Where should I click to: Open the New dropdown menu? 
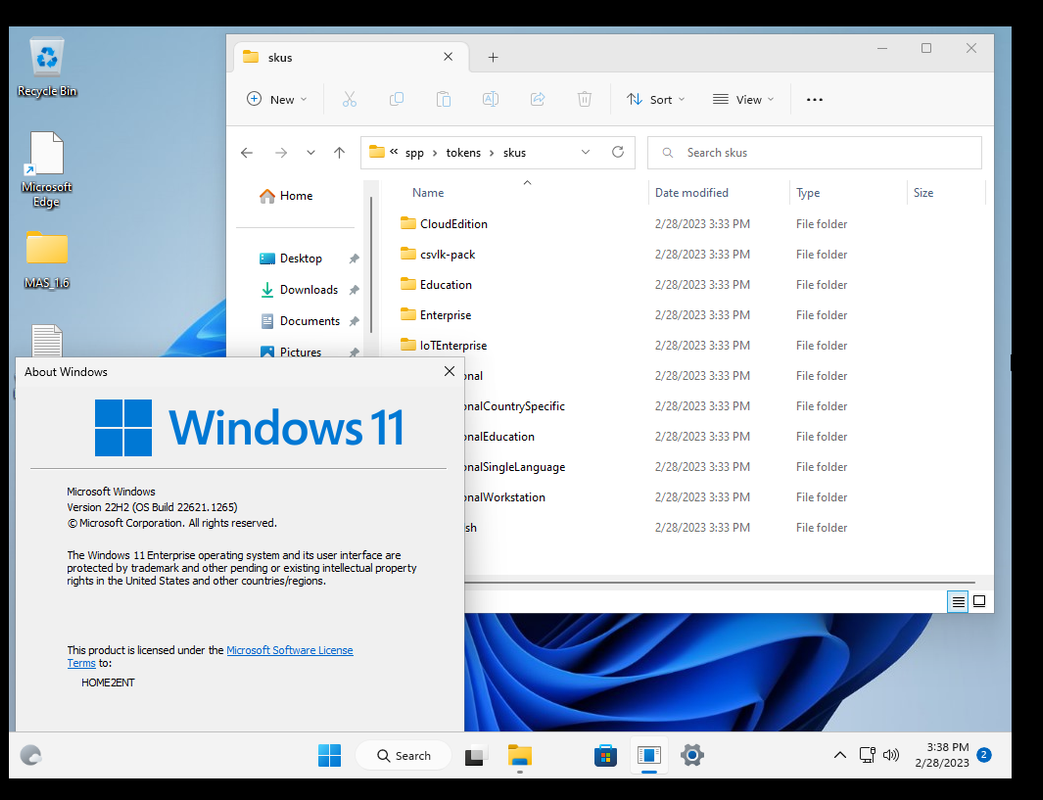[277, 100]
